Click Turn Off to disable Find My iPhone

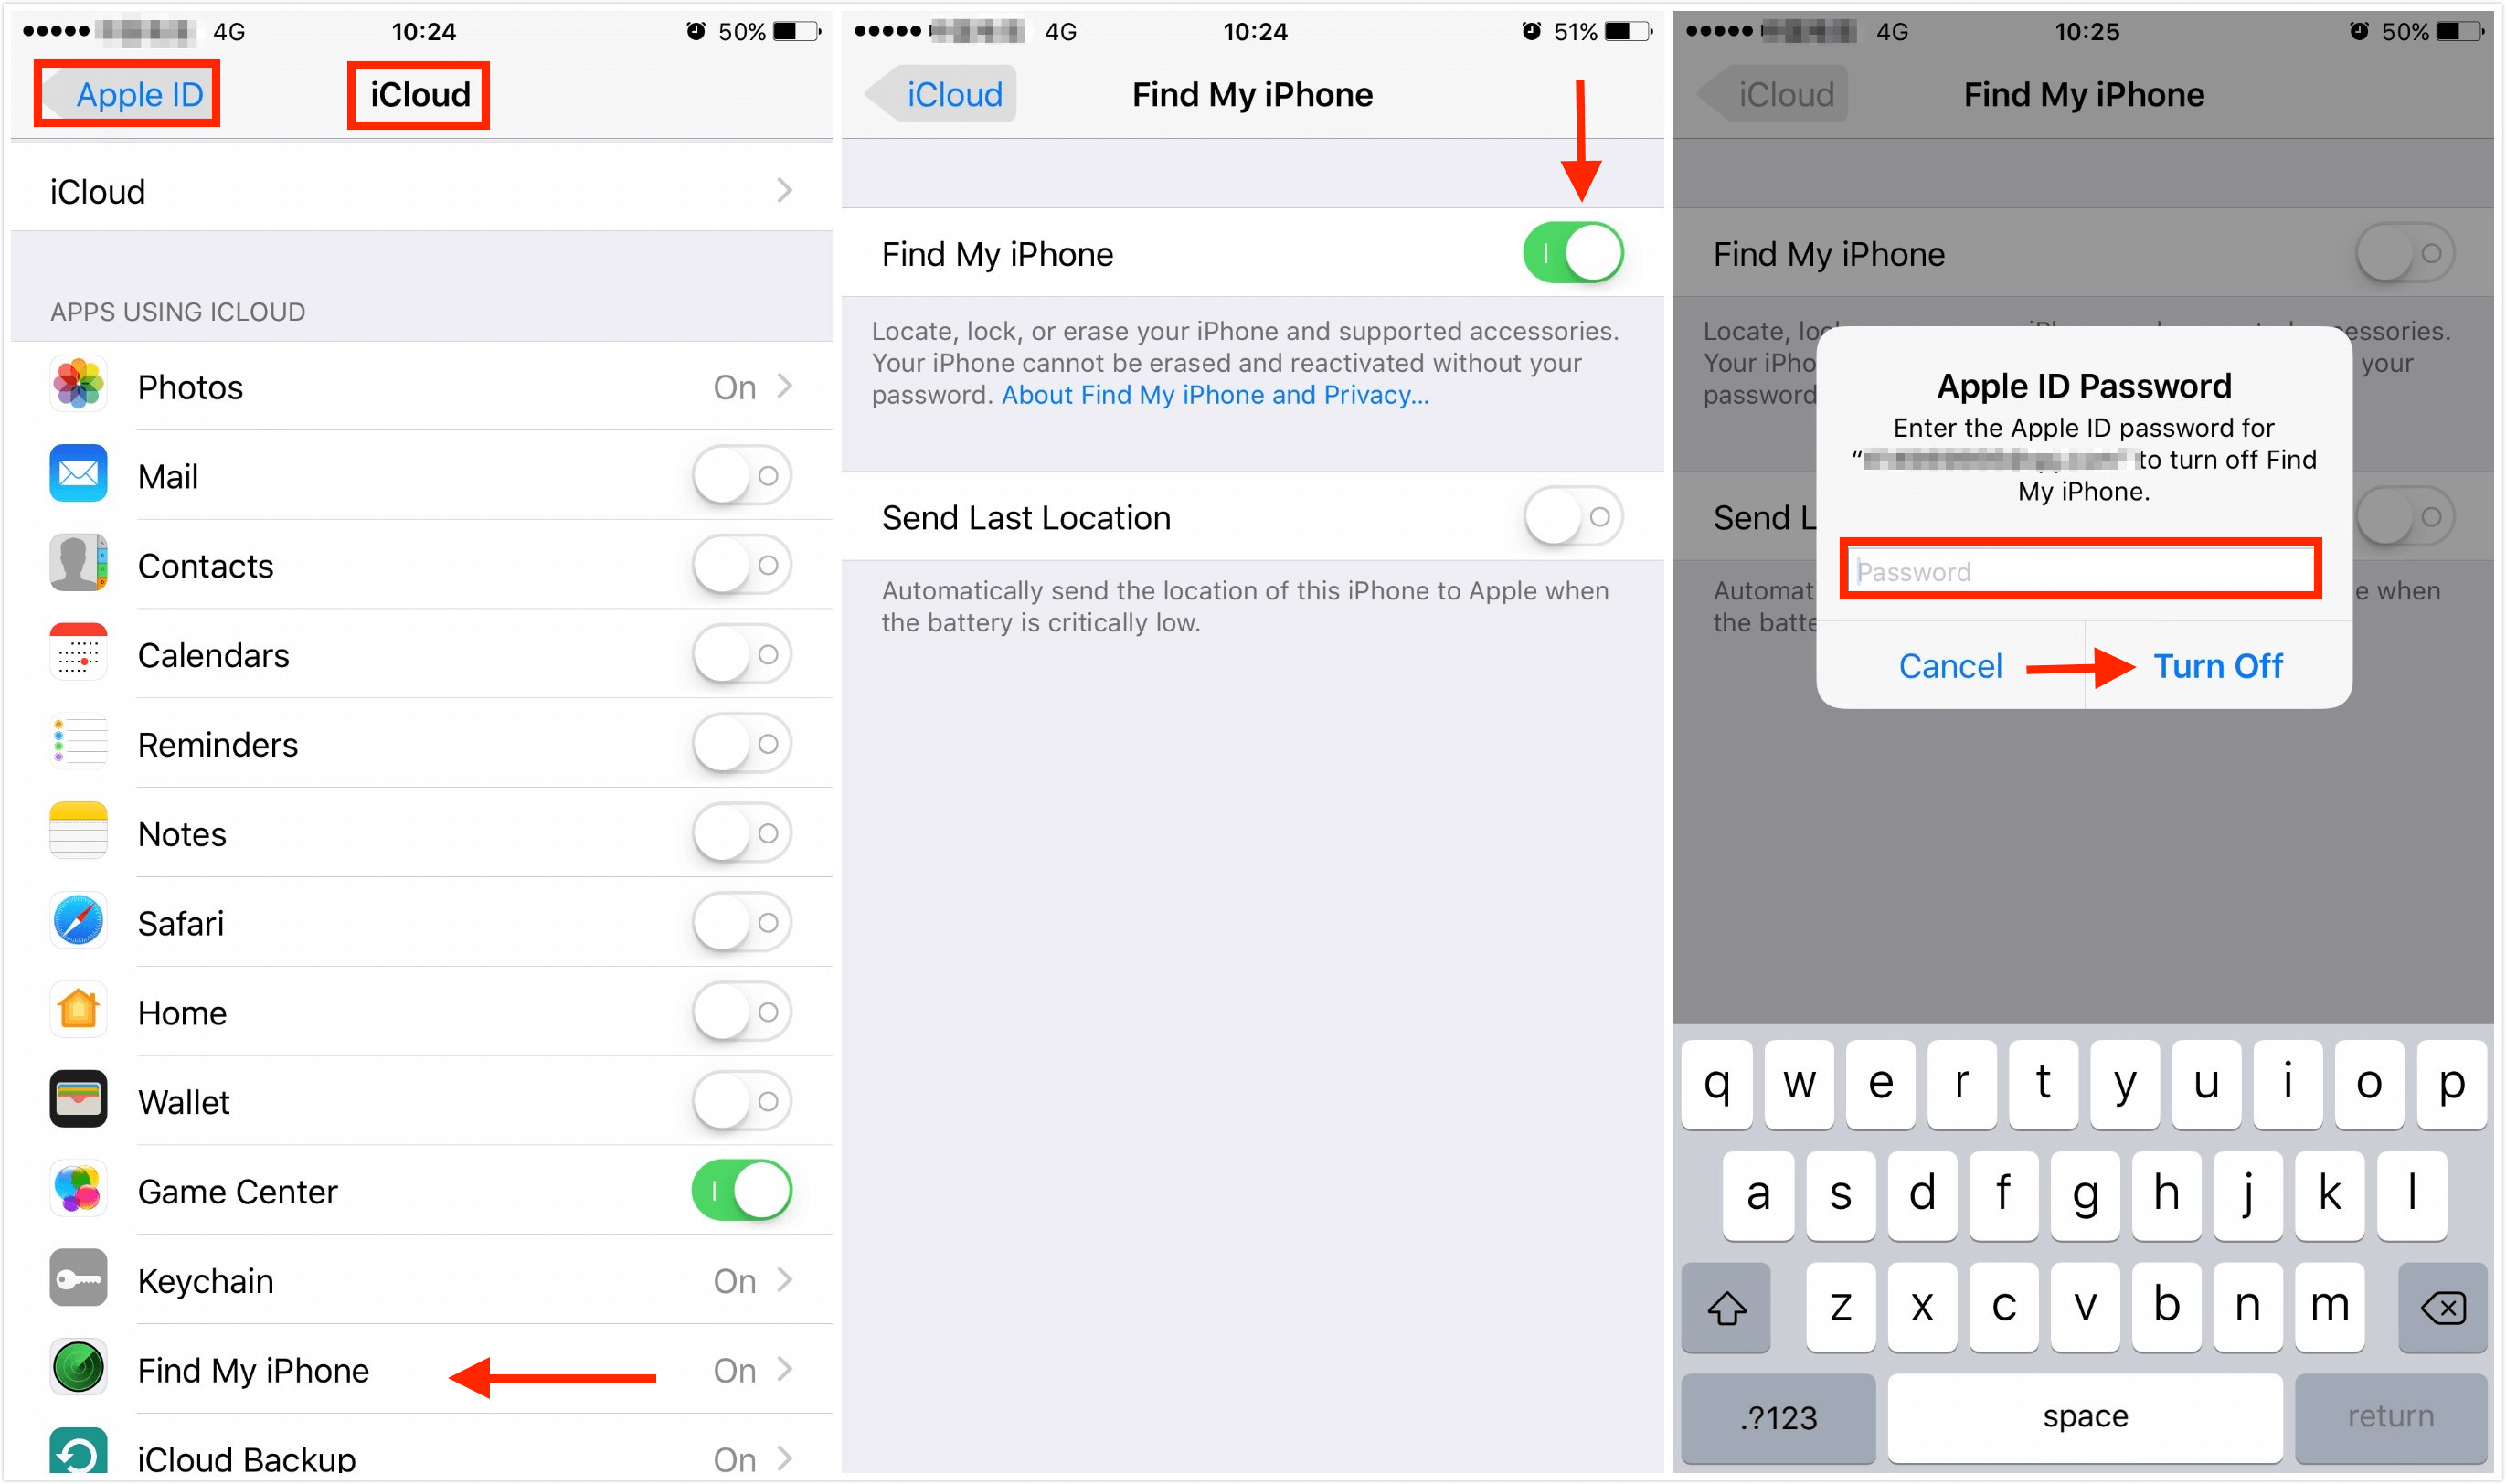click(x=2222, y=664)
